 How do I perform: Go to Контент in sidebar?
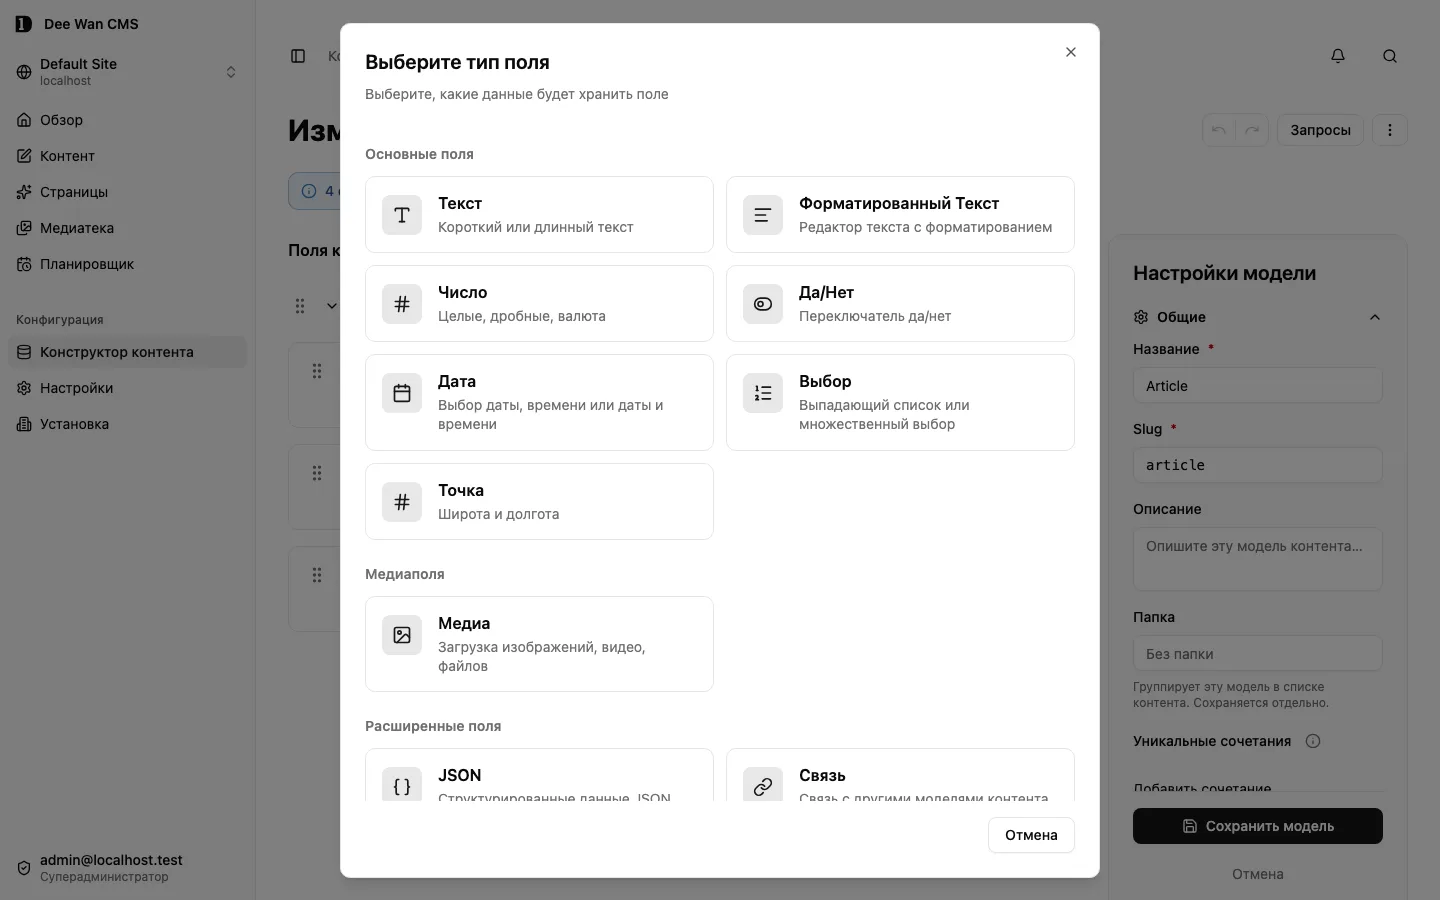128,156
